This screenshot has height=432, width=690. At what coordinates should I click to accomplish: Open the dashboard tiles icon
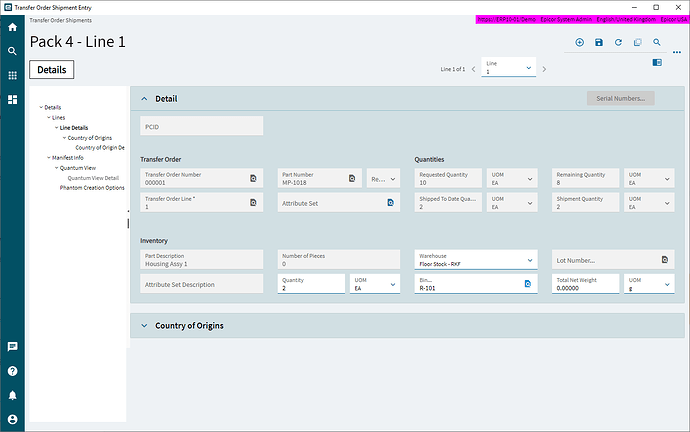pyautogui.click(x=12, y=100)
